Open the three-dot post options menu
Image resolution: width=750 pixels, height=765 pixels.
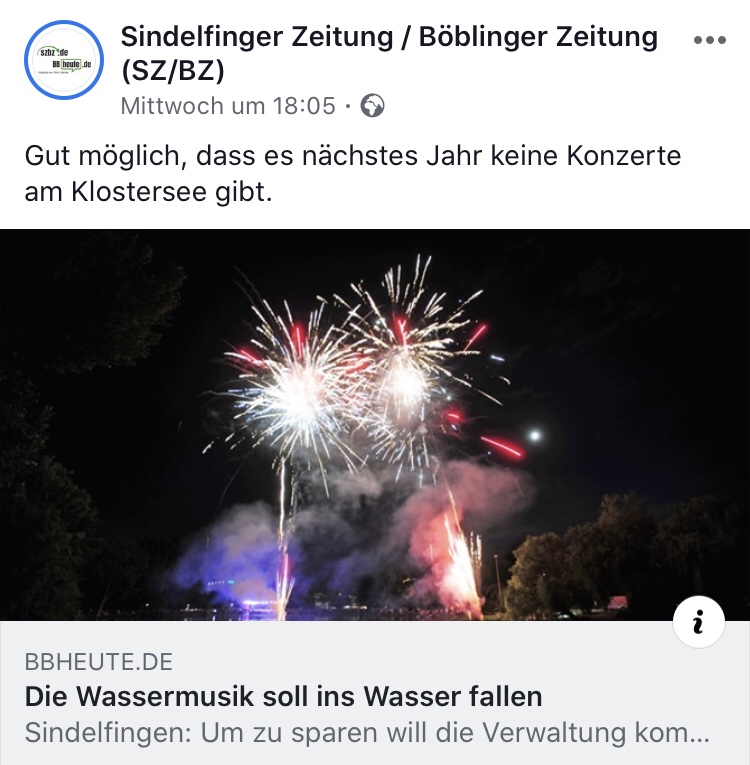click(710, 40)
